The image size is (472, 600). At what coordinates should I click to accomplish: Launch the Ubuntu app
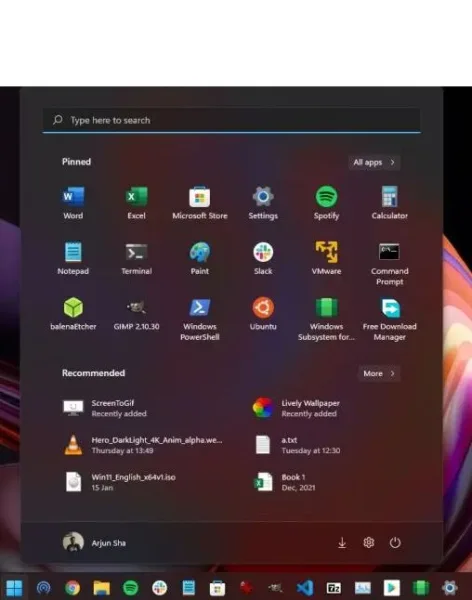[x=263, y=314]
